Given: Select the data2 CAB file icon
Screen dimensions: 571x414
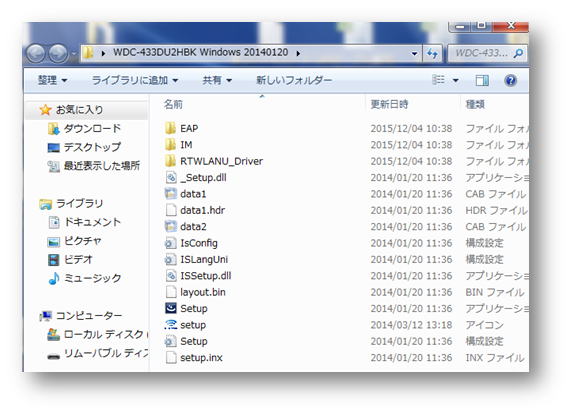Looking at the screenshot, I should click(170, 226).
